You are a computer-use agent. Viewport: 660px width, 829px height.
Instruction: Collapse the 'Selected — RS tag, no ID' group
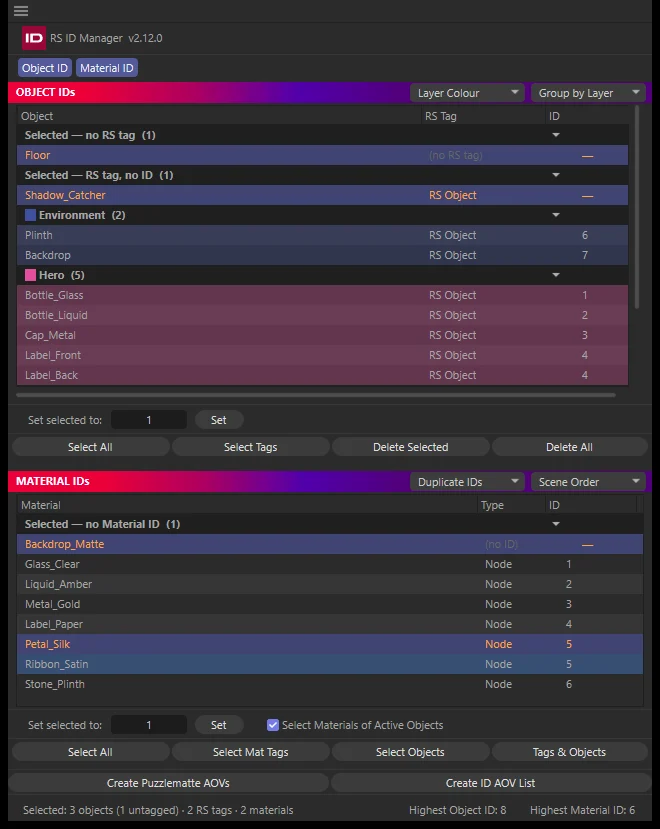[556, 175]
